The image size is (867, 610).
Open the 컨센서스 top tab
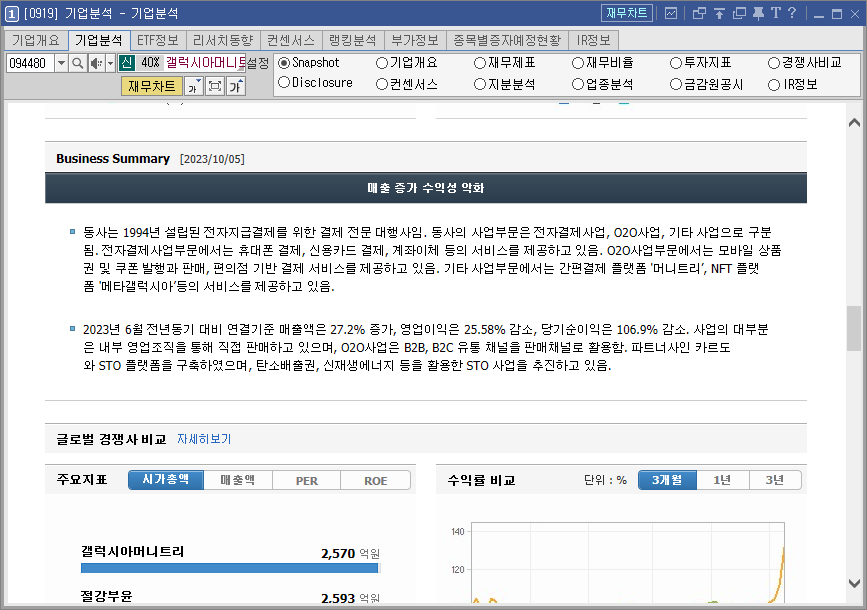pos(291,40)
